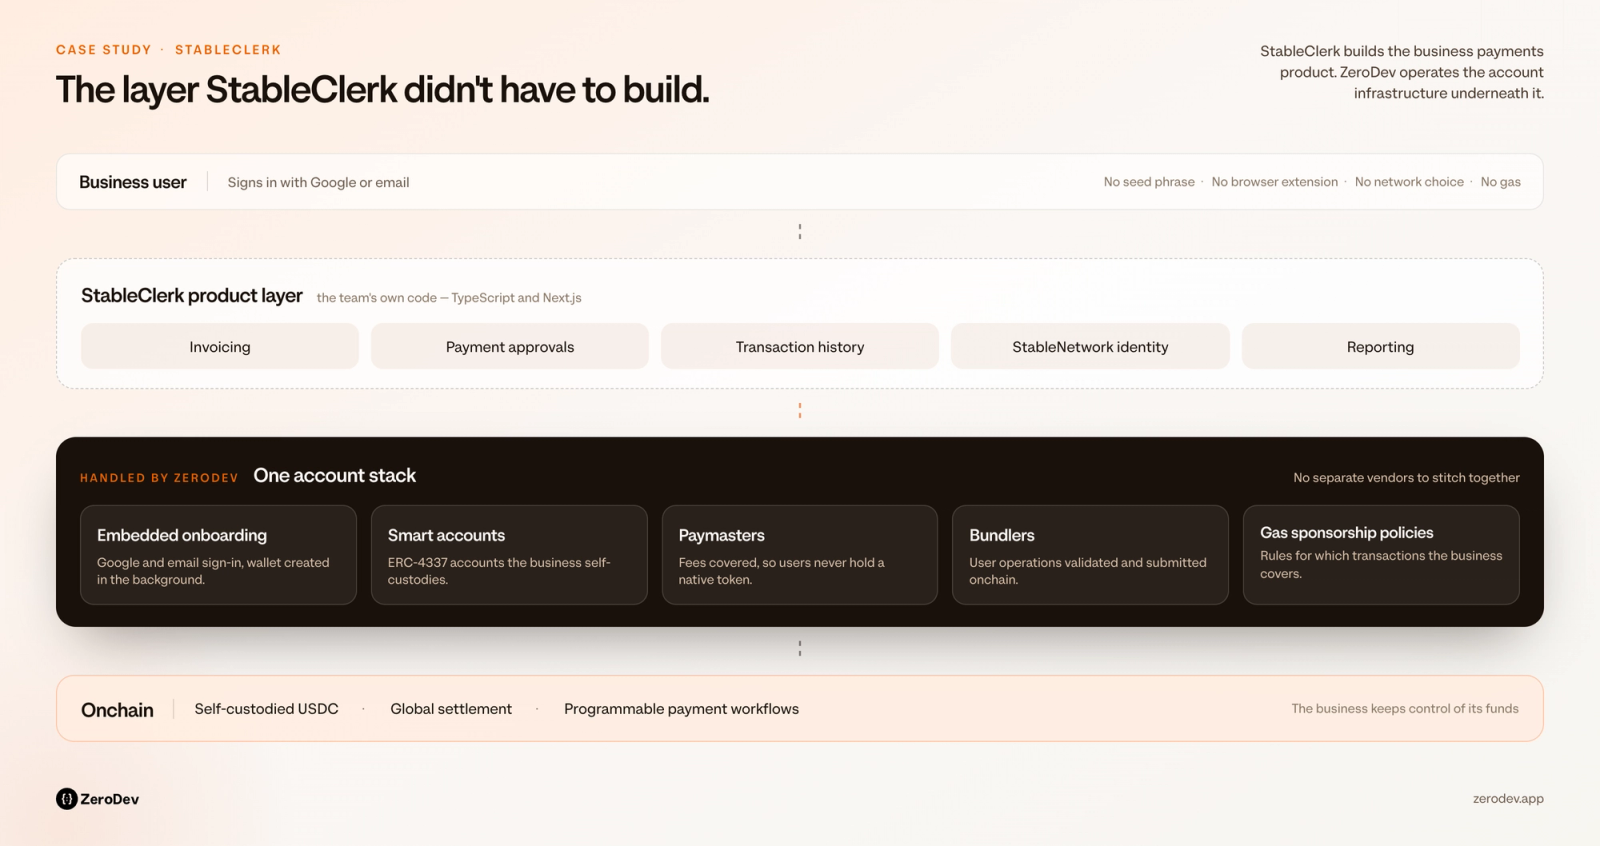The image size is (1600, 846).
Task: Click the 'ZeroDev' wordmark text
Action: point(110,799)
